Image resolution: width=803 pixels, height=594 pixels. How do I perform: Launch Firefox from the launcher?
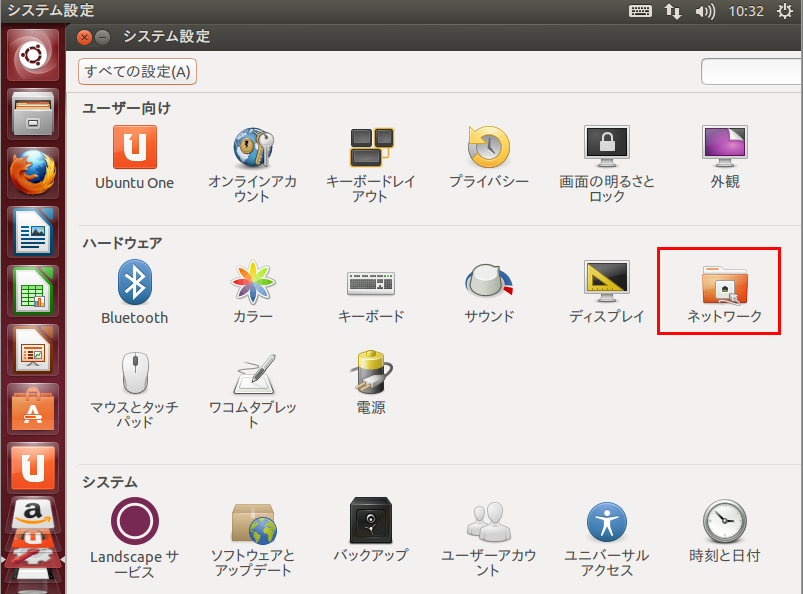[33, 173]
